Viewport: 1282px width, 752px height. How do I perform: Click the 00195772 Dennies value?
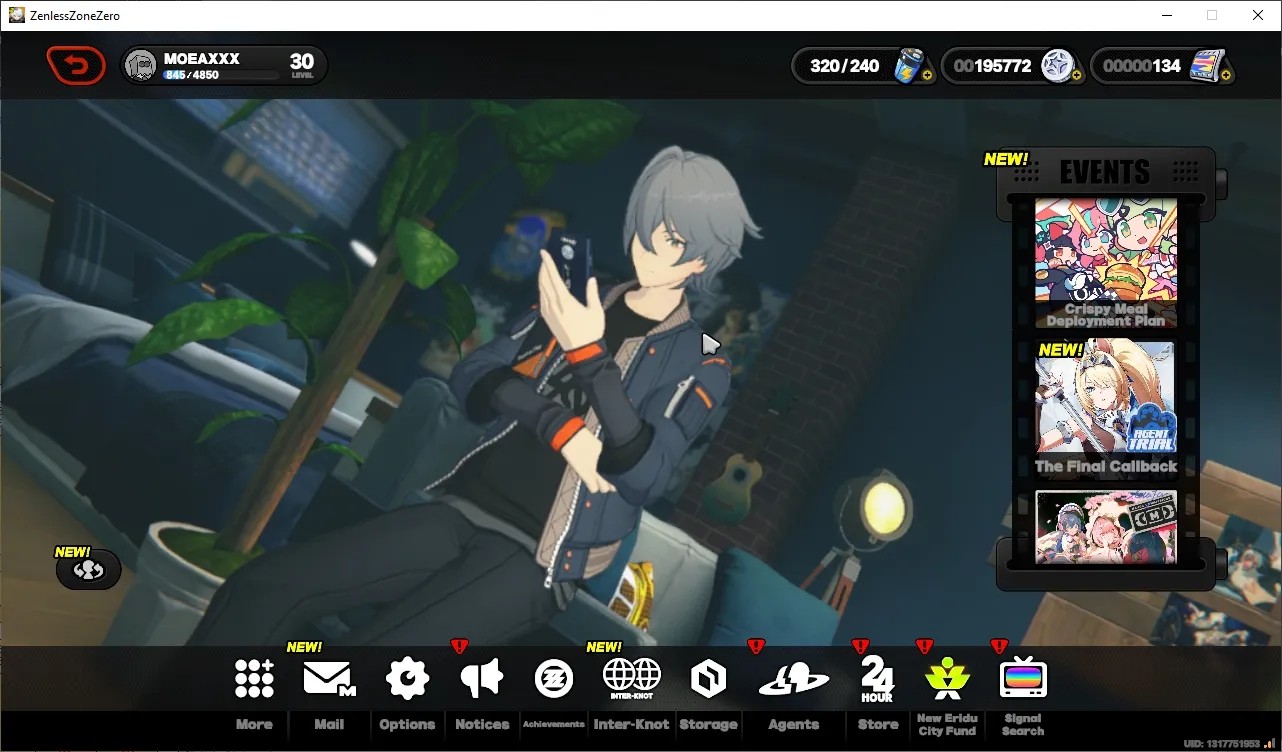click(x=992, y=66)
